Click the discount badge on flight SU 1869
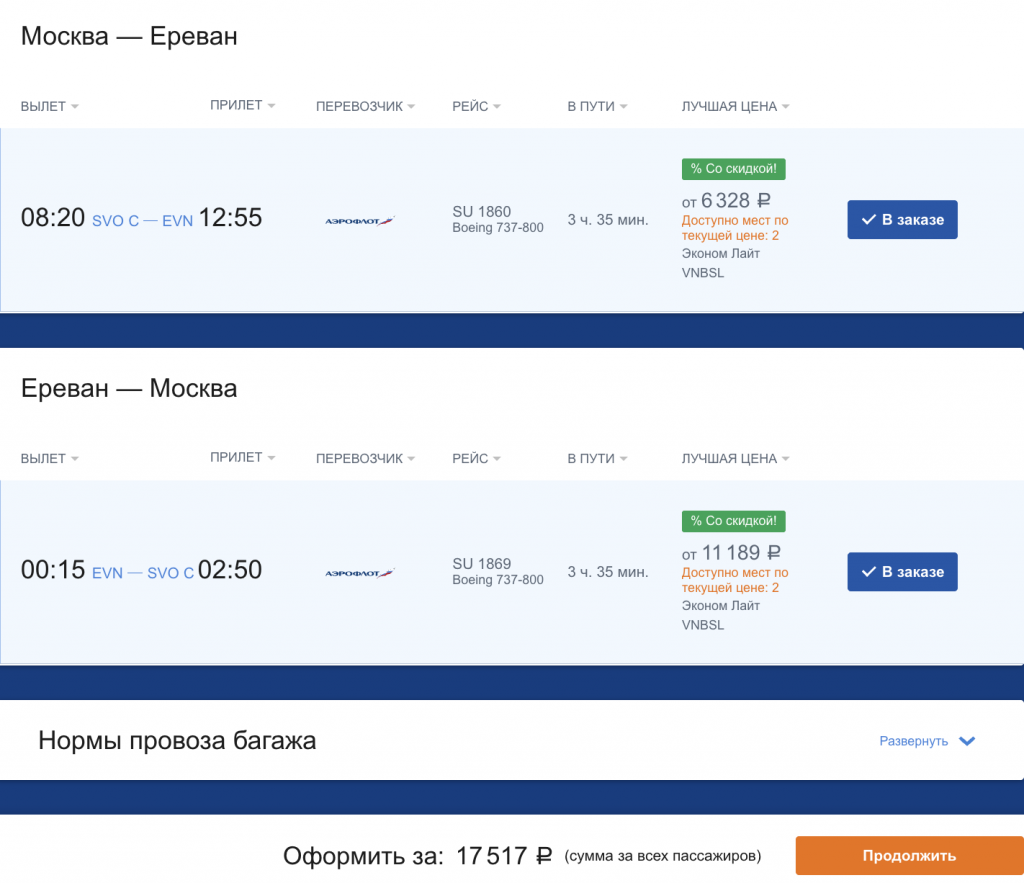1024x883 pixels. click(733, 521)
